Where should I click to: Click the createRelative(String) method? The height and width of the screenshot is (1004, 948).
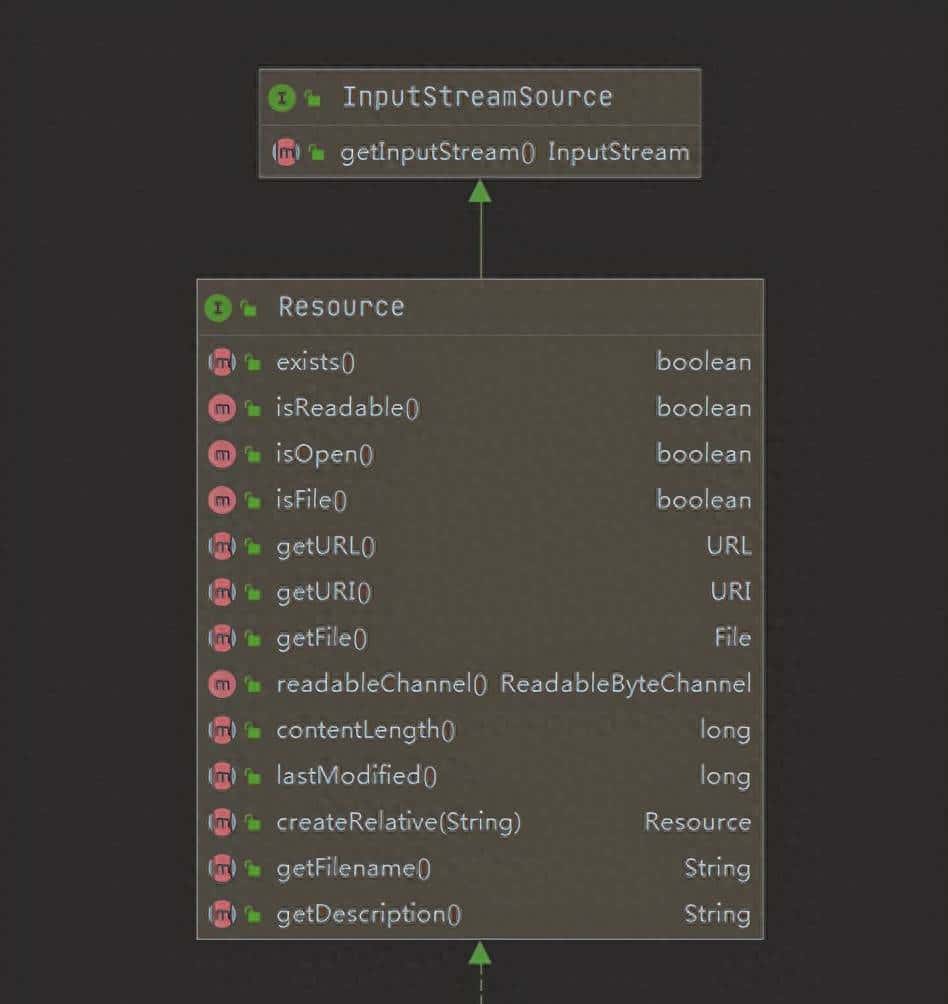(x=398, y=822)
